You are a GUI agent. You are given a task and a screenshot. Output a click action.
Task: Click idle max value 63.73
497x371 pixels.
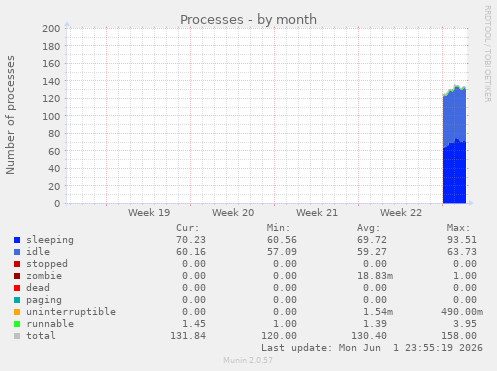pyautogui.click(x=462, y=252)
